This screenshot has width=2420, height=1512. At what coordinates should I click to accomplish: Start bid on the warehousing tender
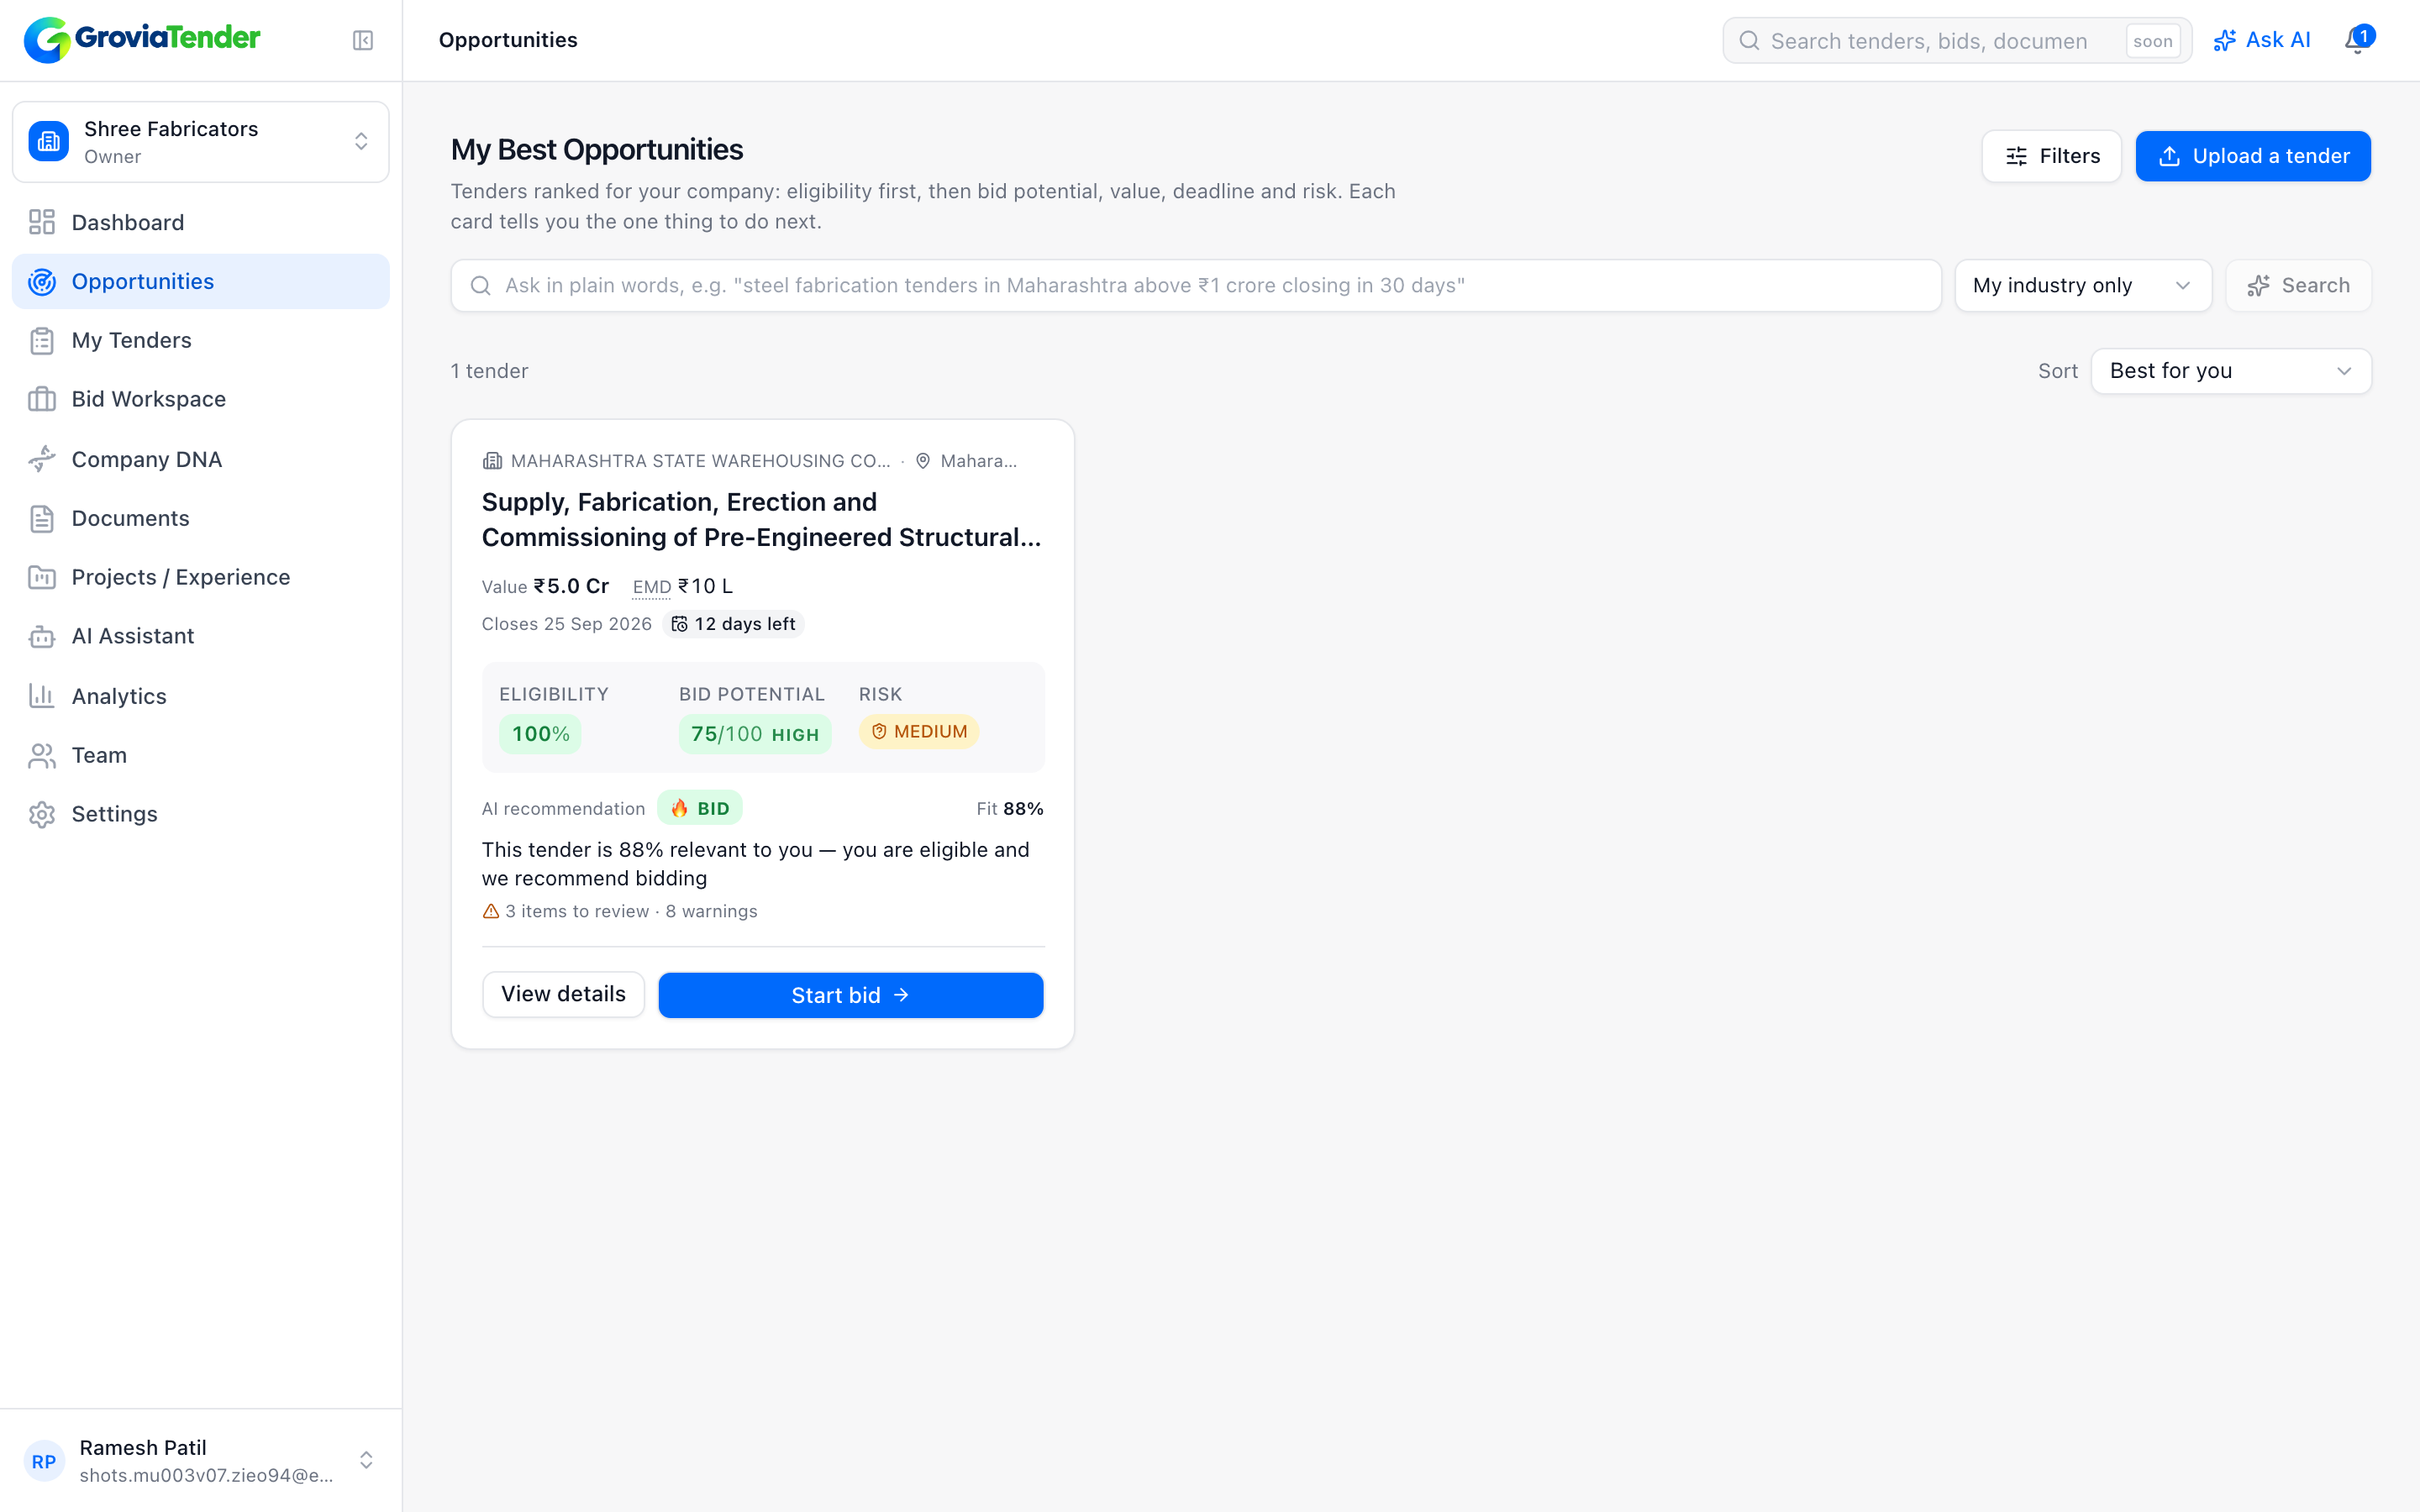pyautogui.click(x=850, y=995)
